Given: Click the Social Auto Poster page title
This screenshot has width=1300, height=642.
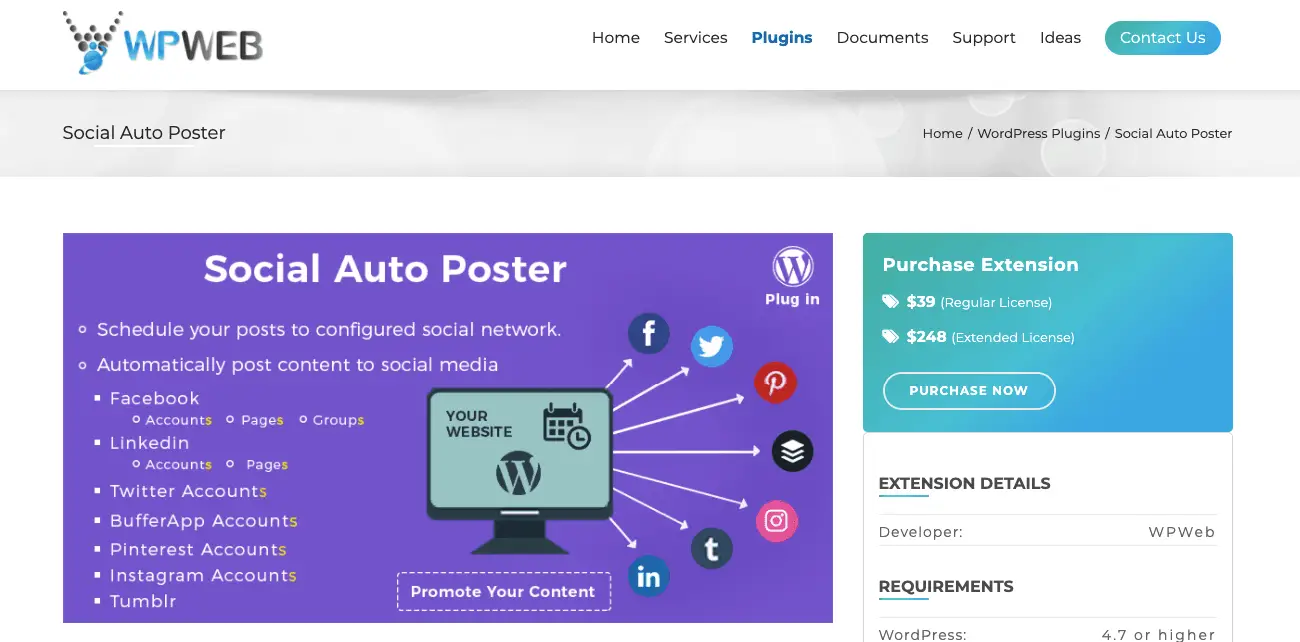Looking at the screenshot, I should pyautogui.click(x=144, y=133).
